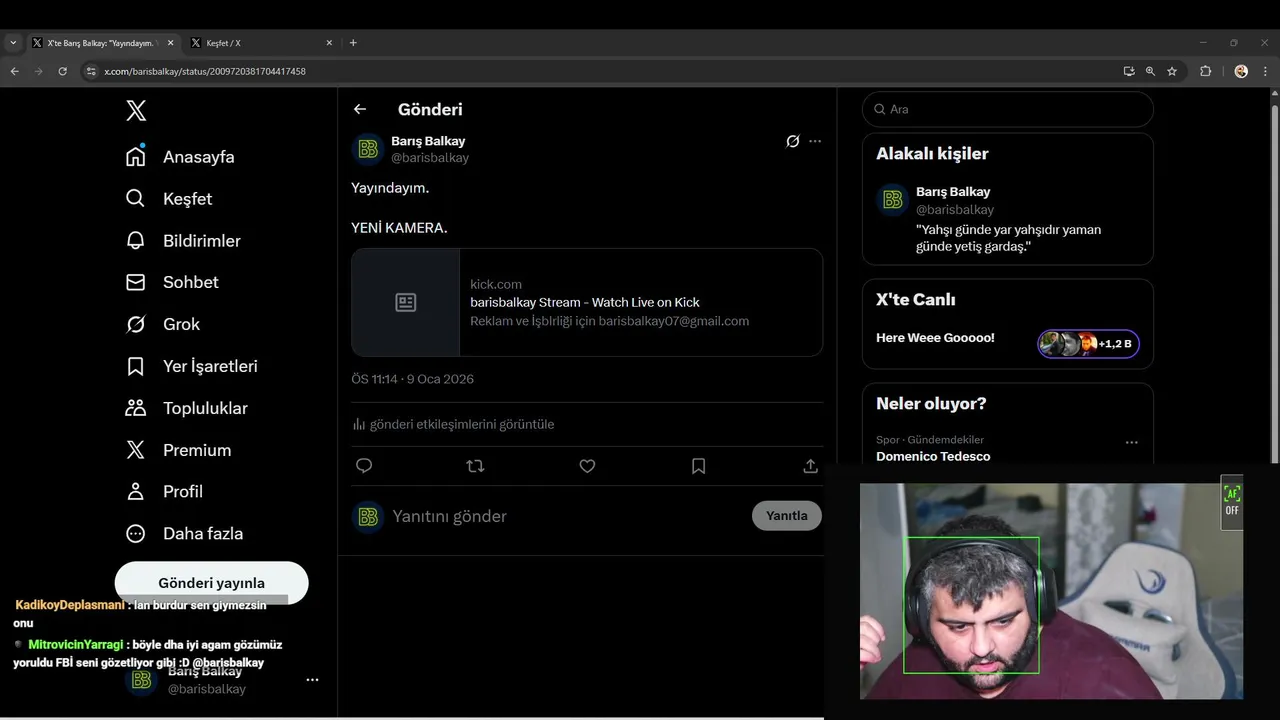Open Sohbet envelope icon
This screenshot has height=720, width=1280.
[136, 282]
